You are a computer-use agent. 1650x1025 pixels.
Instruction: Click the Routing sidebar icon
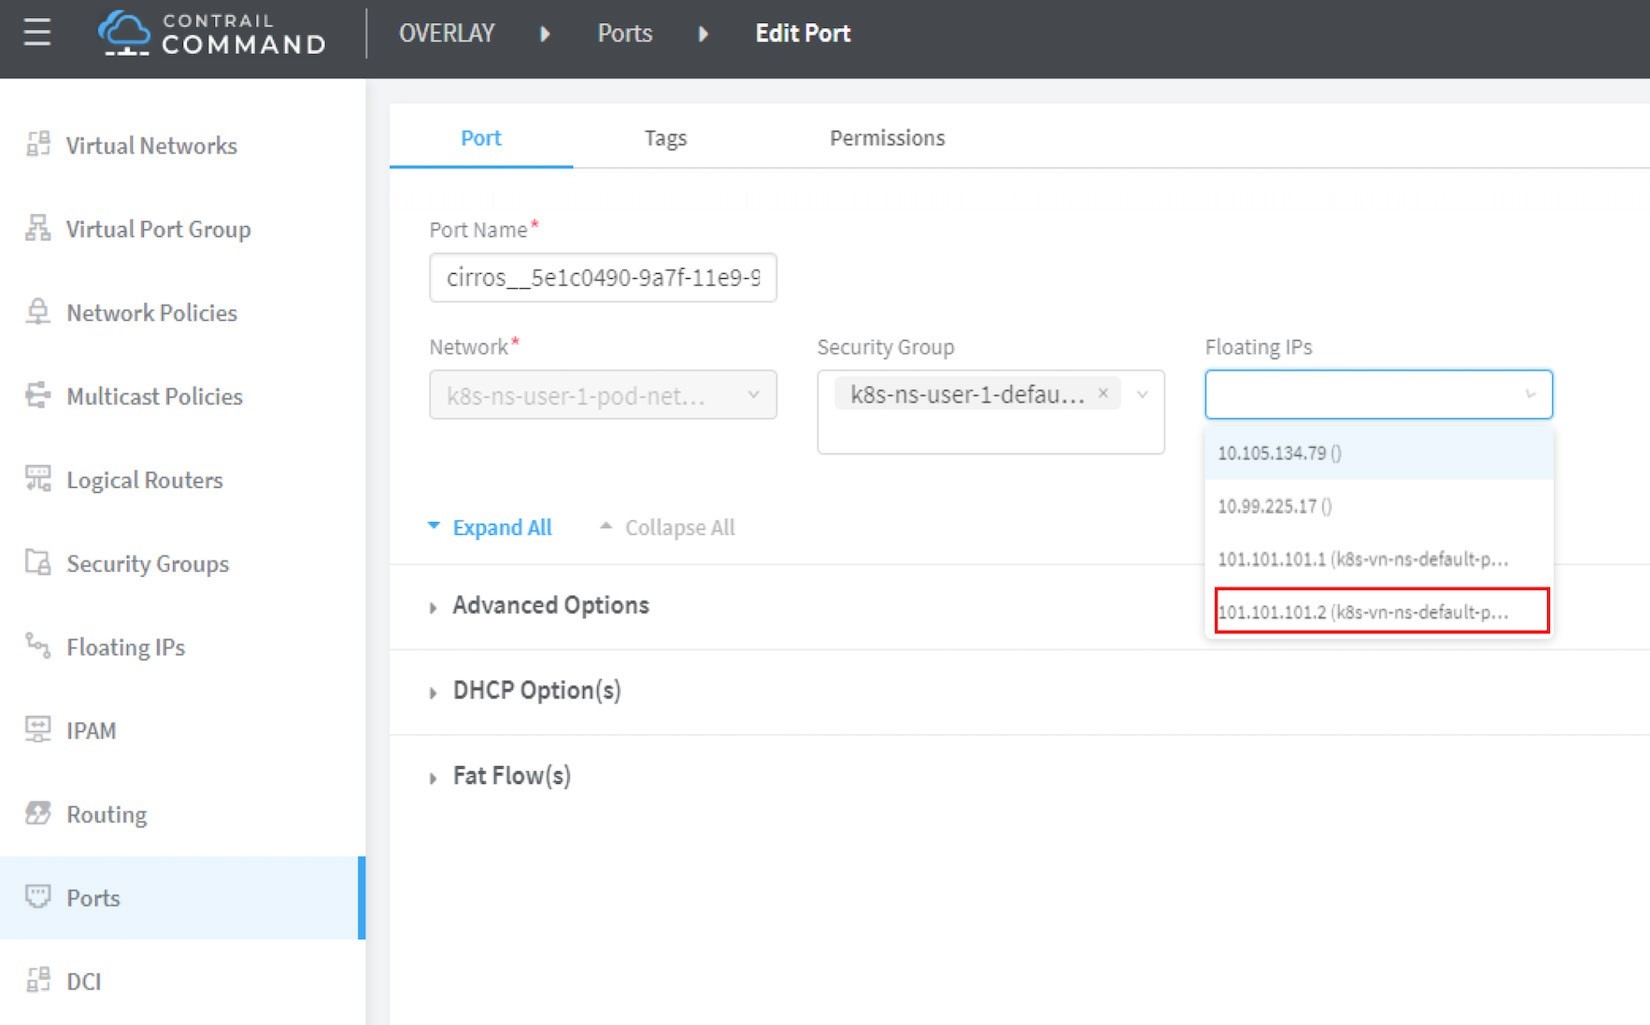[38, 814]
